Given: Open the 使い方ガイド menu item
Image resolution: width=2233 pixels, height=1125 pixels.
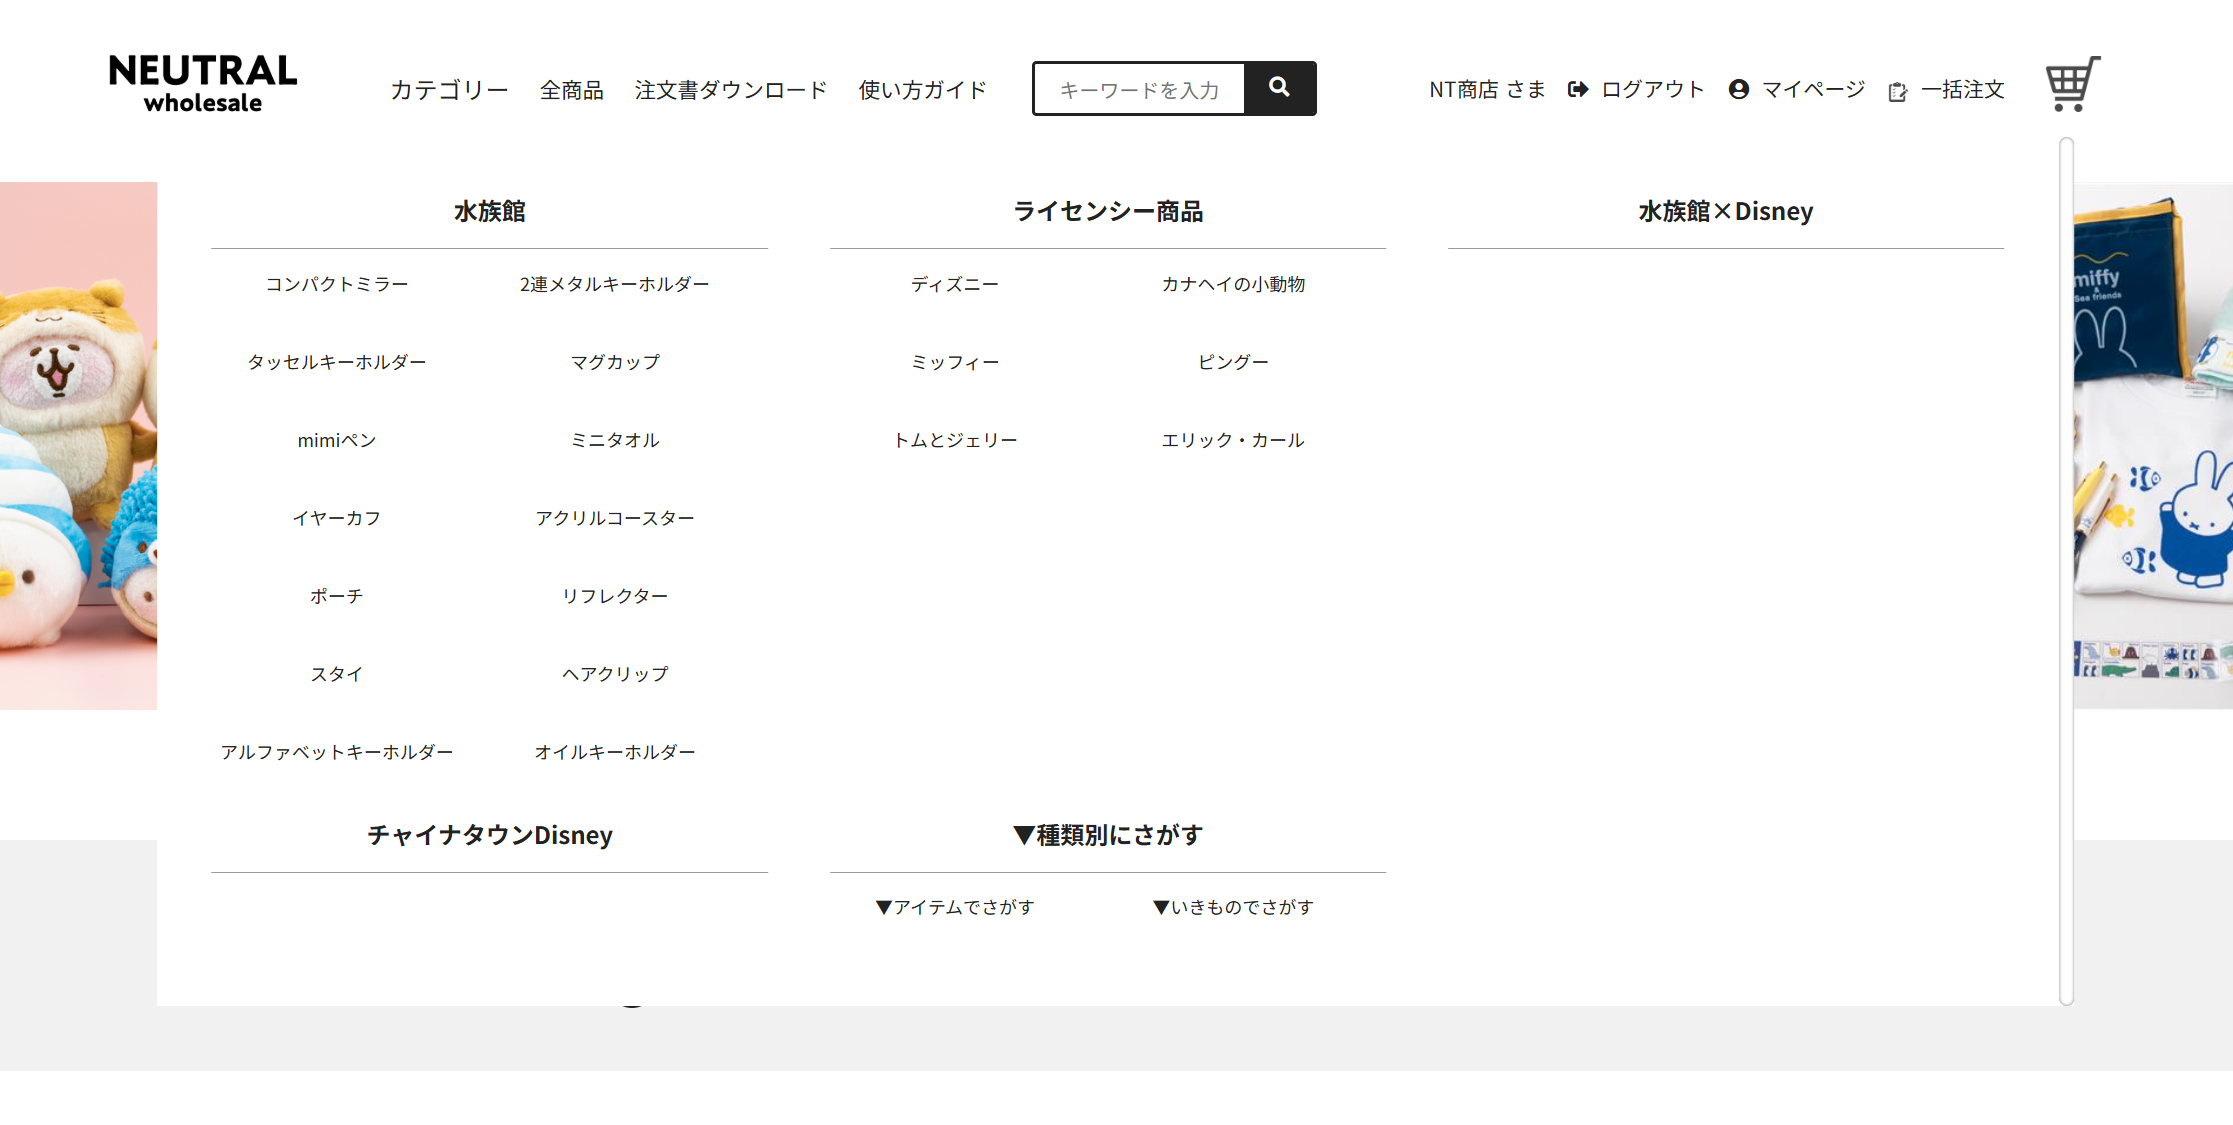Looking at the screenshot, I should pos(923,90).
